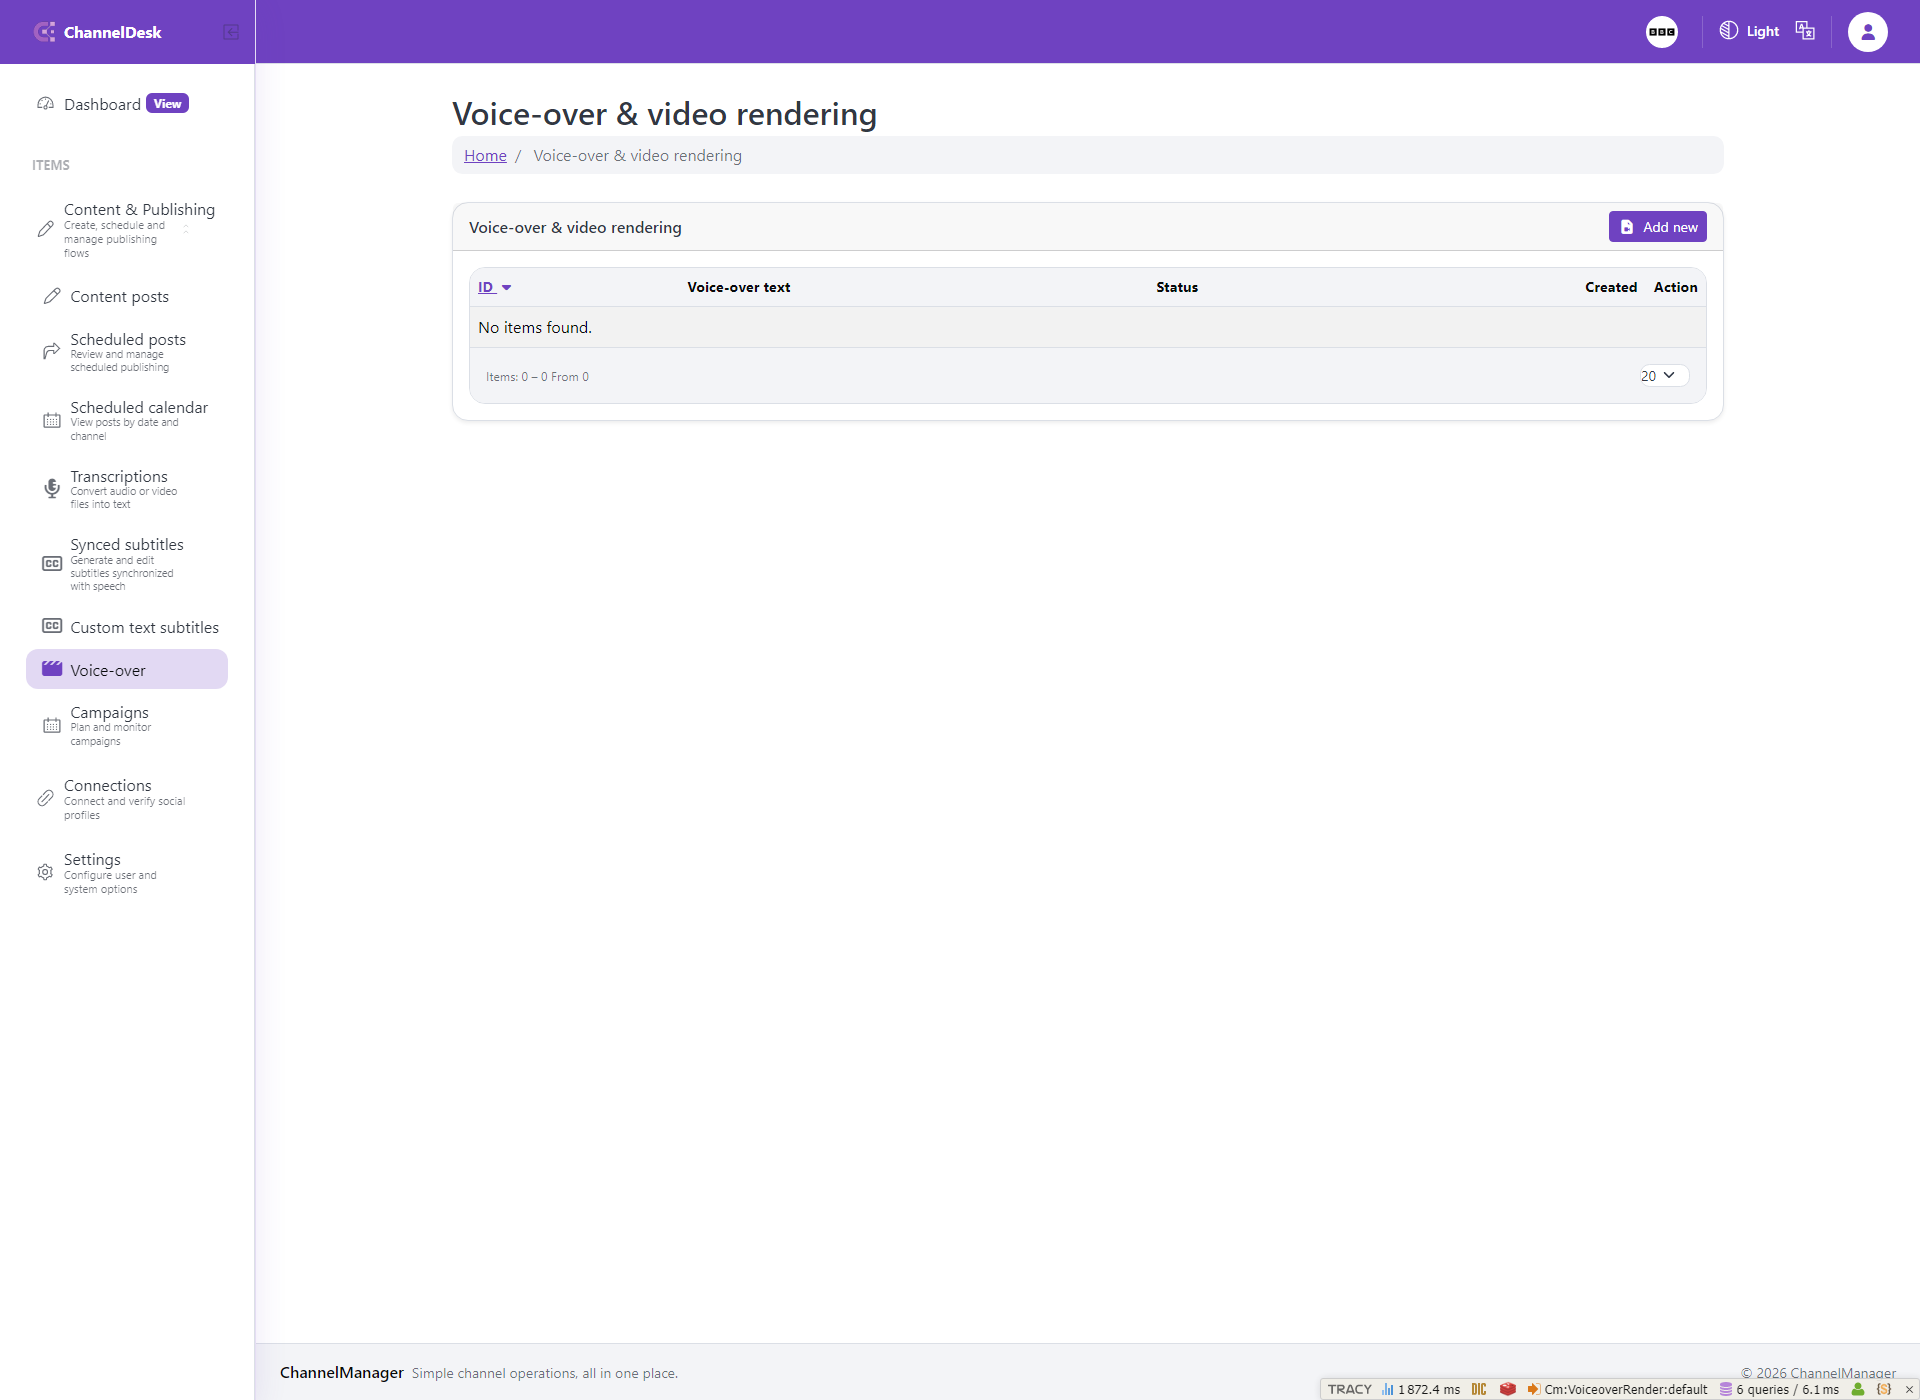This screenshot has height=1400, width=1920.
Task: Click the Voice-over text column header
Action: (x=738, y=287)
